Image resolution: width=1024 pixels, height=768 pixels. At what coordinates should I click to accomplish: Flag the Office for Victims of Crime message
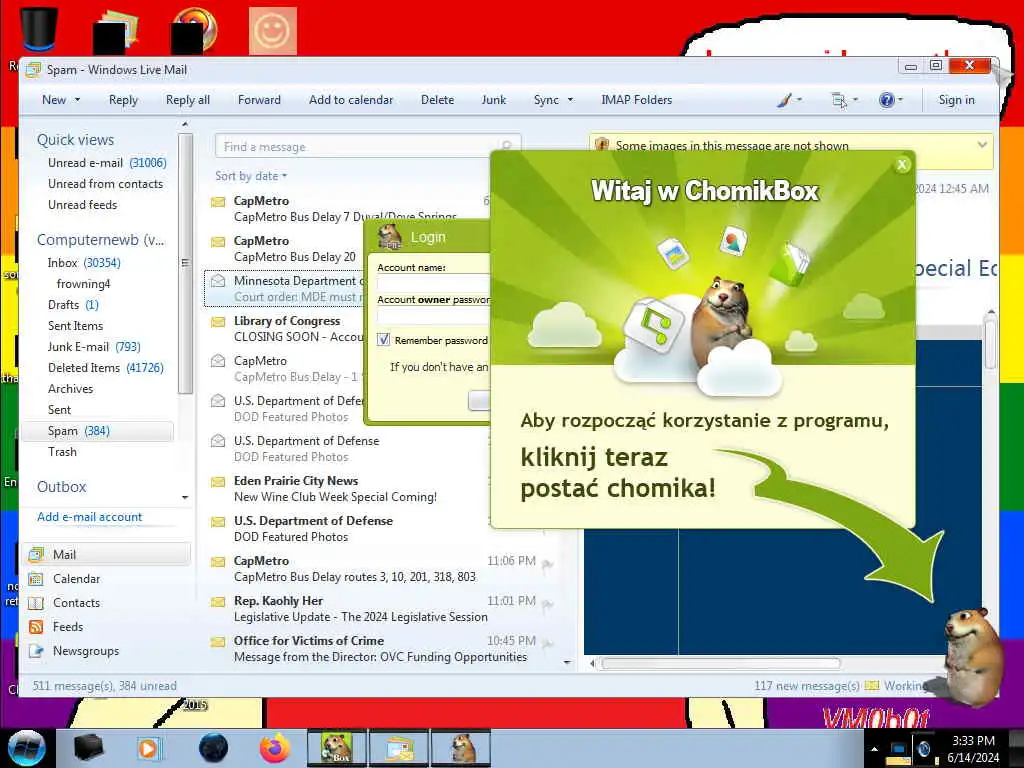[547, 645]
